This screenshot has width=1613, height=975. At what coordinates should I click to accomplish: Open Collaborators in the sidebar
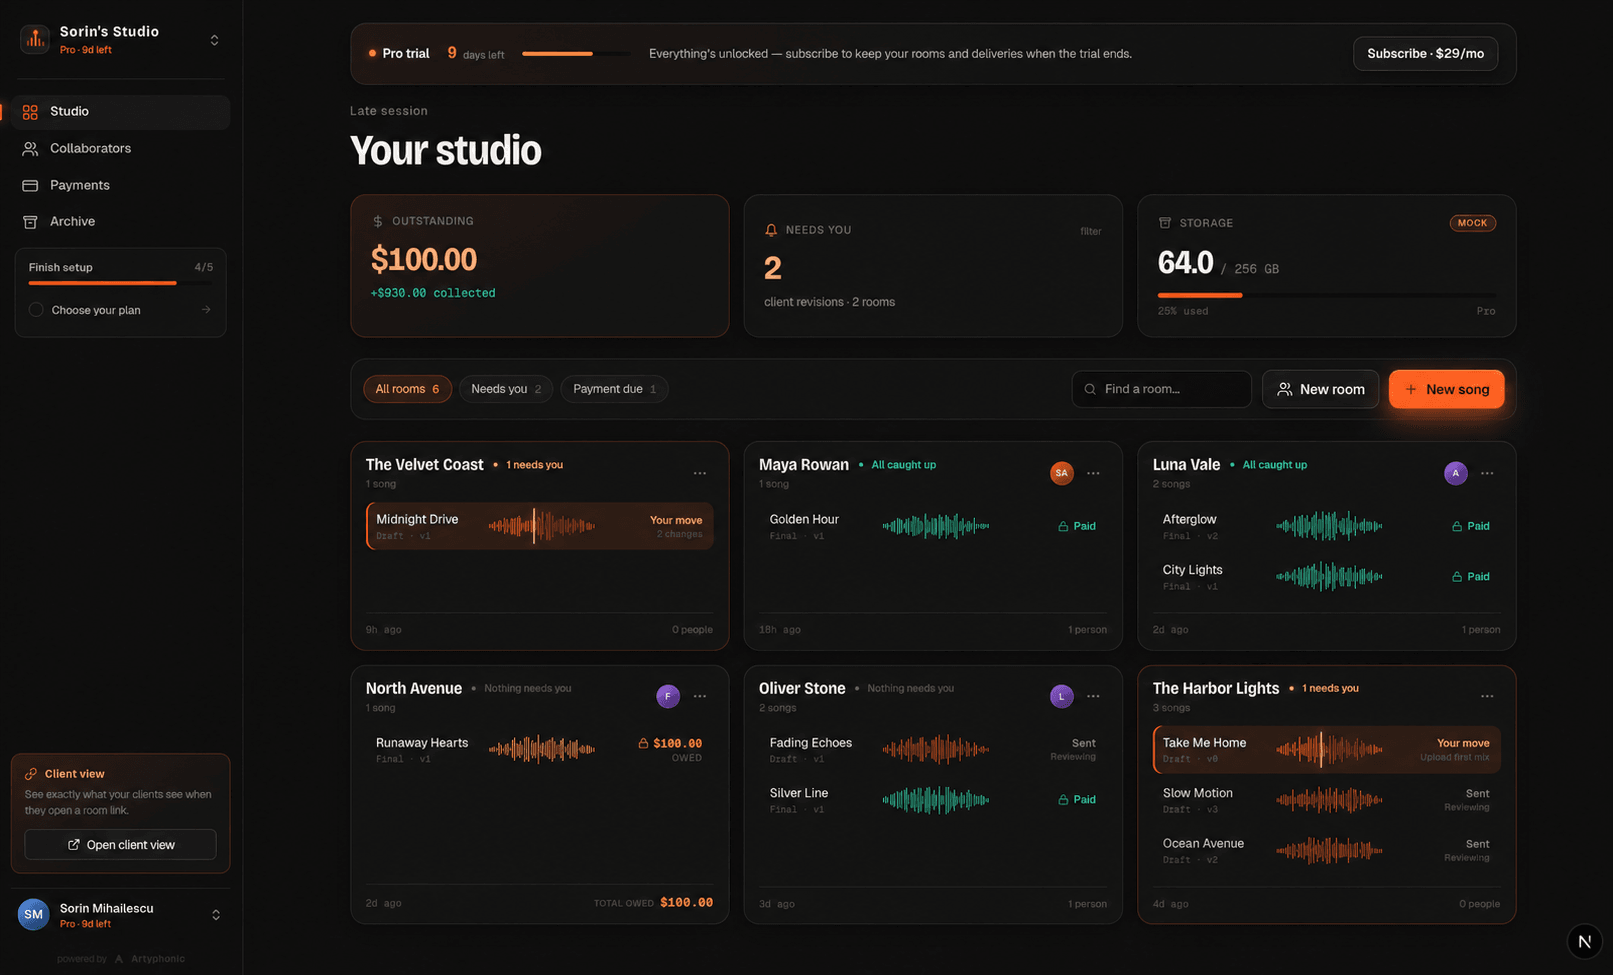pos(120,148)
